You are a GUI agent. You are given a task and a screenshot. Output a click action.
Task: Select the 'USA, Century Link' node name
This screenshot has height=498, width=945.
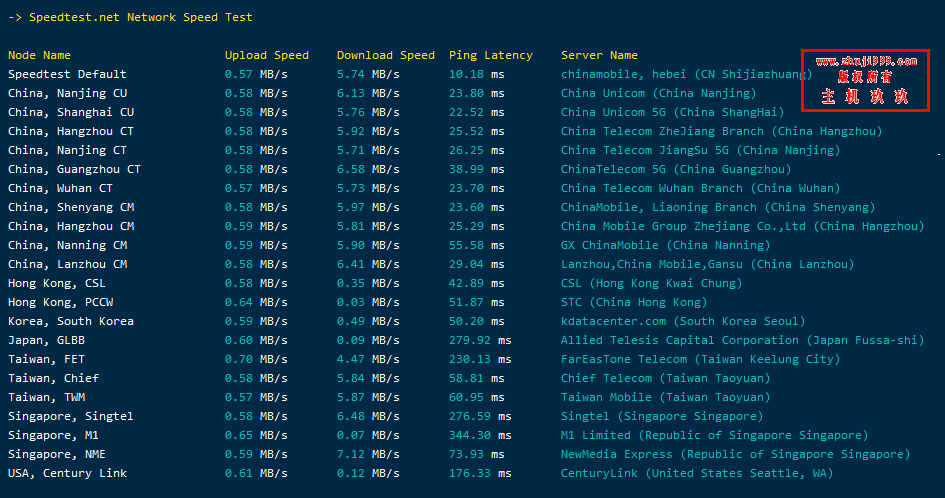pos(68,473)
